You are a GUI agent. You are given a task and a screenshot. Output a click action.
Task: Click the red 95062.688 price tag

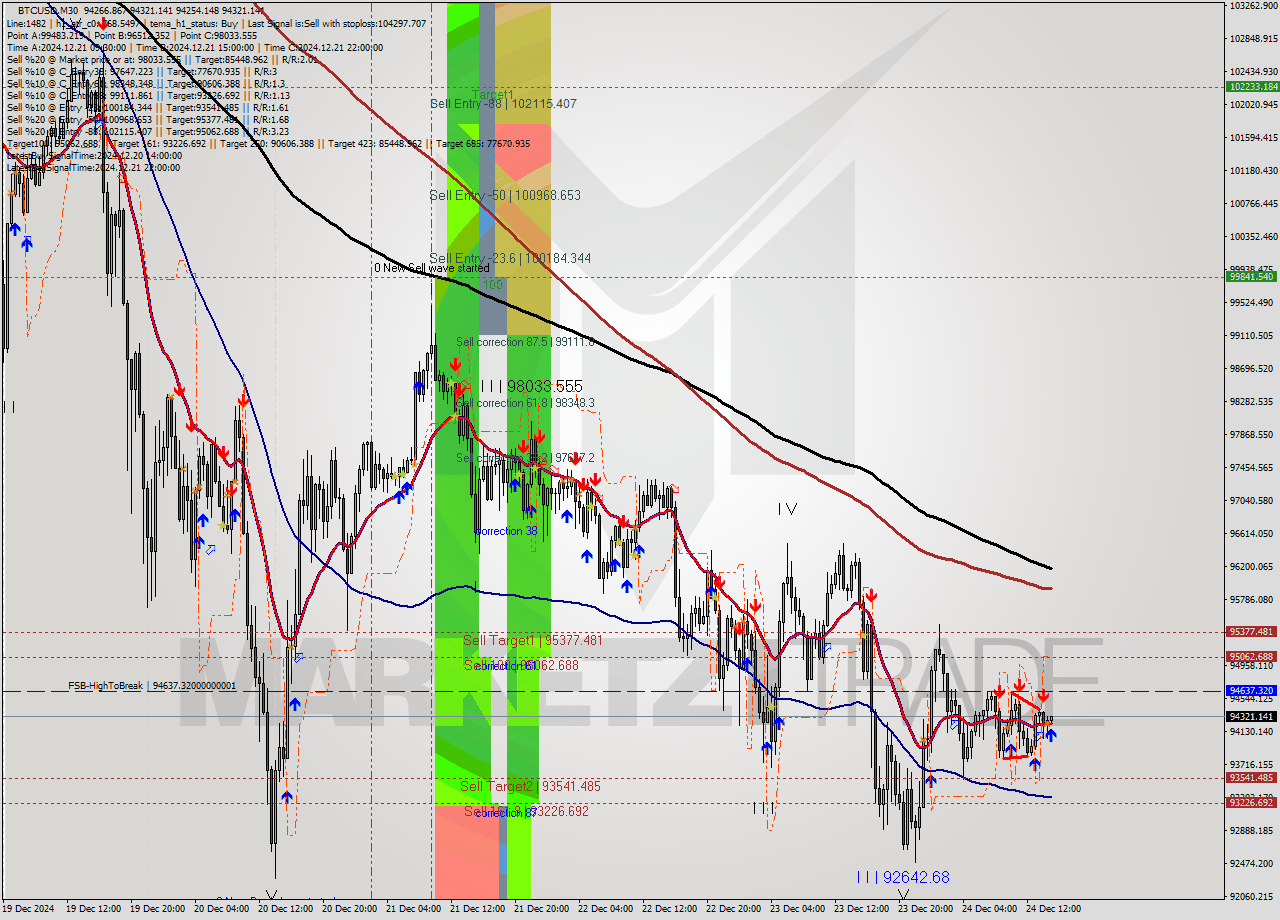[1252, 657]
